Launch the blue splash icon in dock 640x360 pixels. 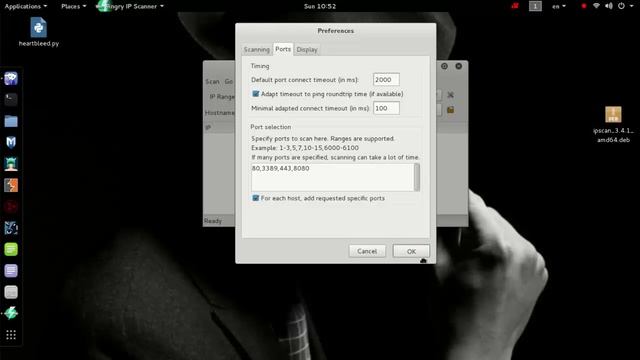[x=11, y=228]
